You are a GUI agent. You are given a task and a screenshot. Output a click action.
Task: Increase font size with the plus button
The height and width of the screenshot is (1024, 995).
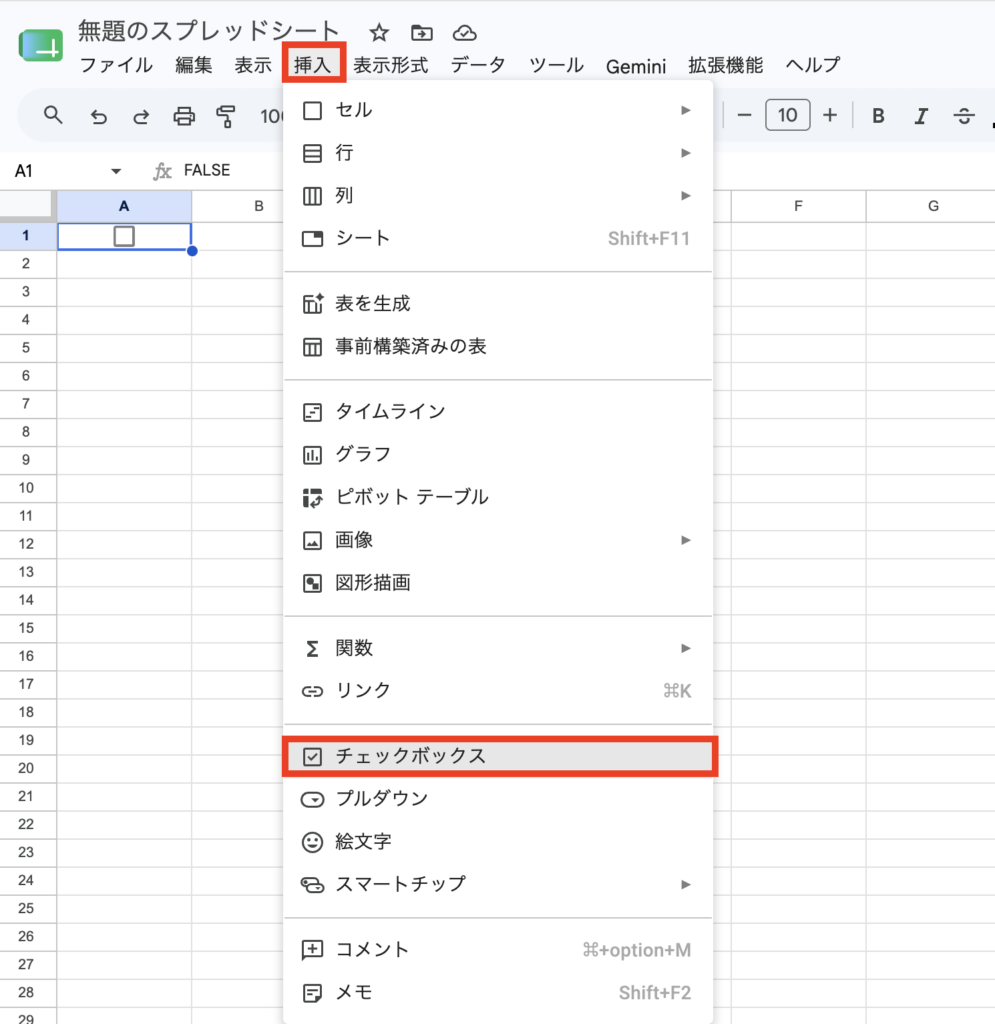(x=830, y=116)
